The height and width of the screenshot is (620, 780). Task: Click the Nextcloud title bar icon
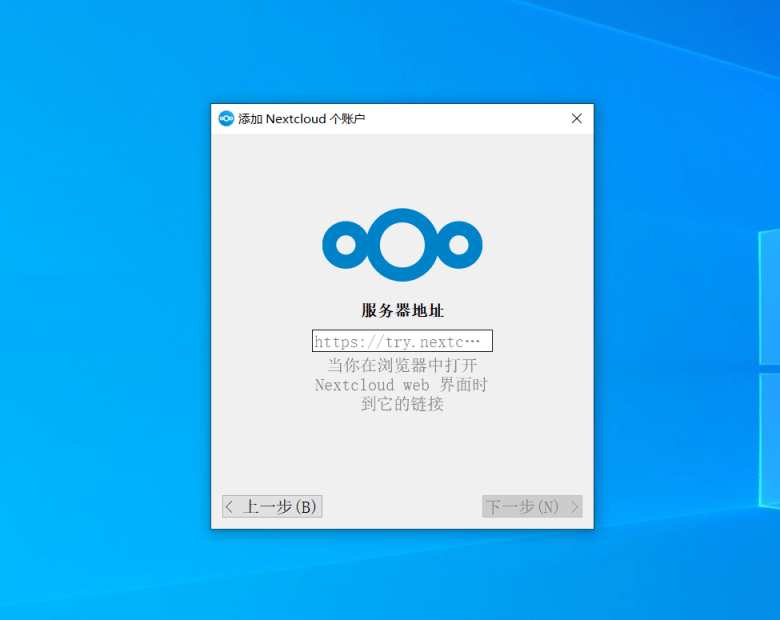pyautogui.click(x=226, y=118)
